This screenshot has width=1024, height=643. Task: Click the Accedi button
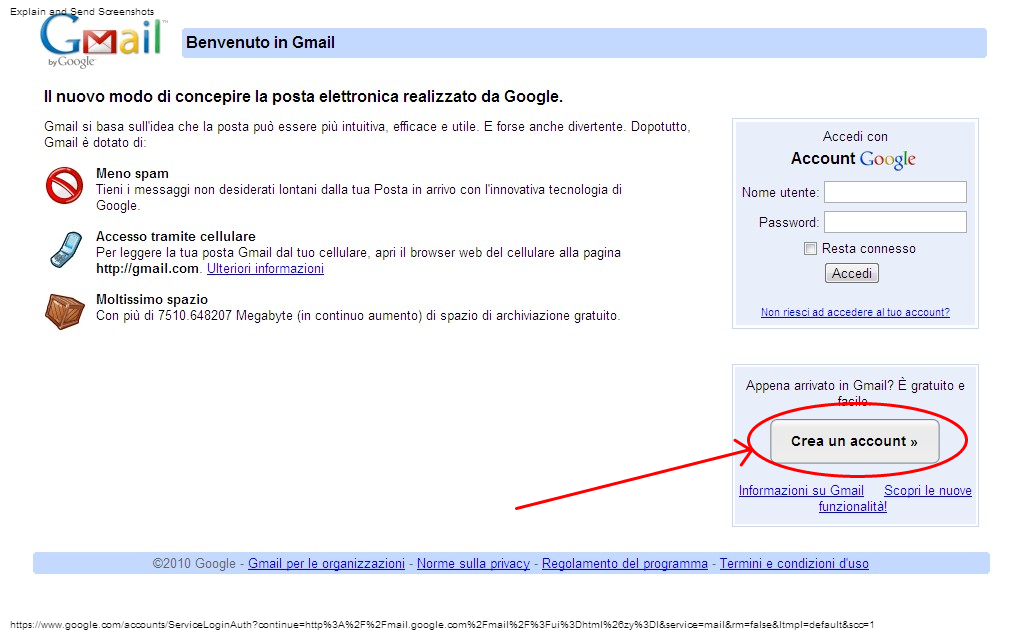pyautogui.click(x=852, y=274)
